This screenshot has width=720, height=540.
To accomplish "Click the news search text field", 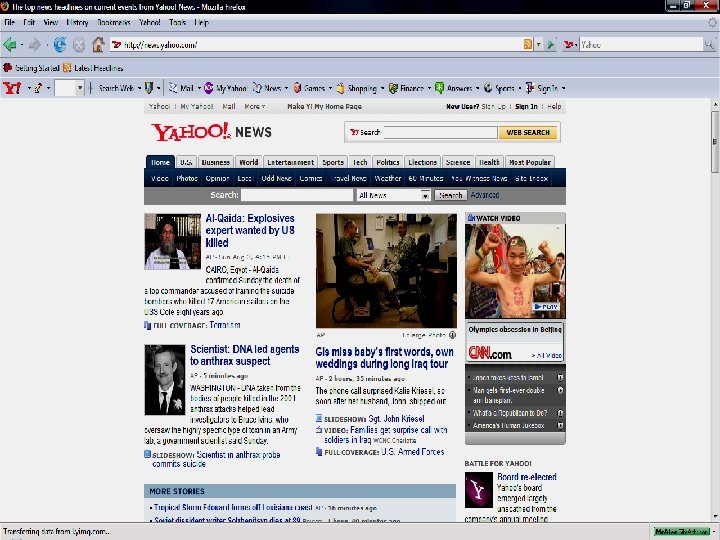I will 297,195.
